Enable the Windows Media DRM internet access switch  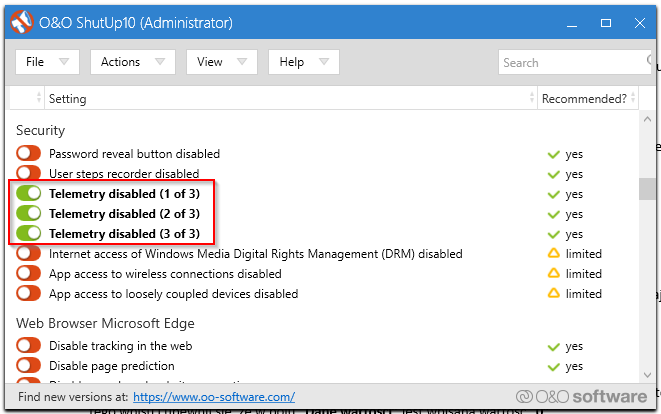tap(29, 253)
